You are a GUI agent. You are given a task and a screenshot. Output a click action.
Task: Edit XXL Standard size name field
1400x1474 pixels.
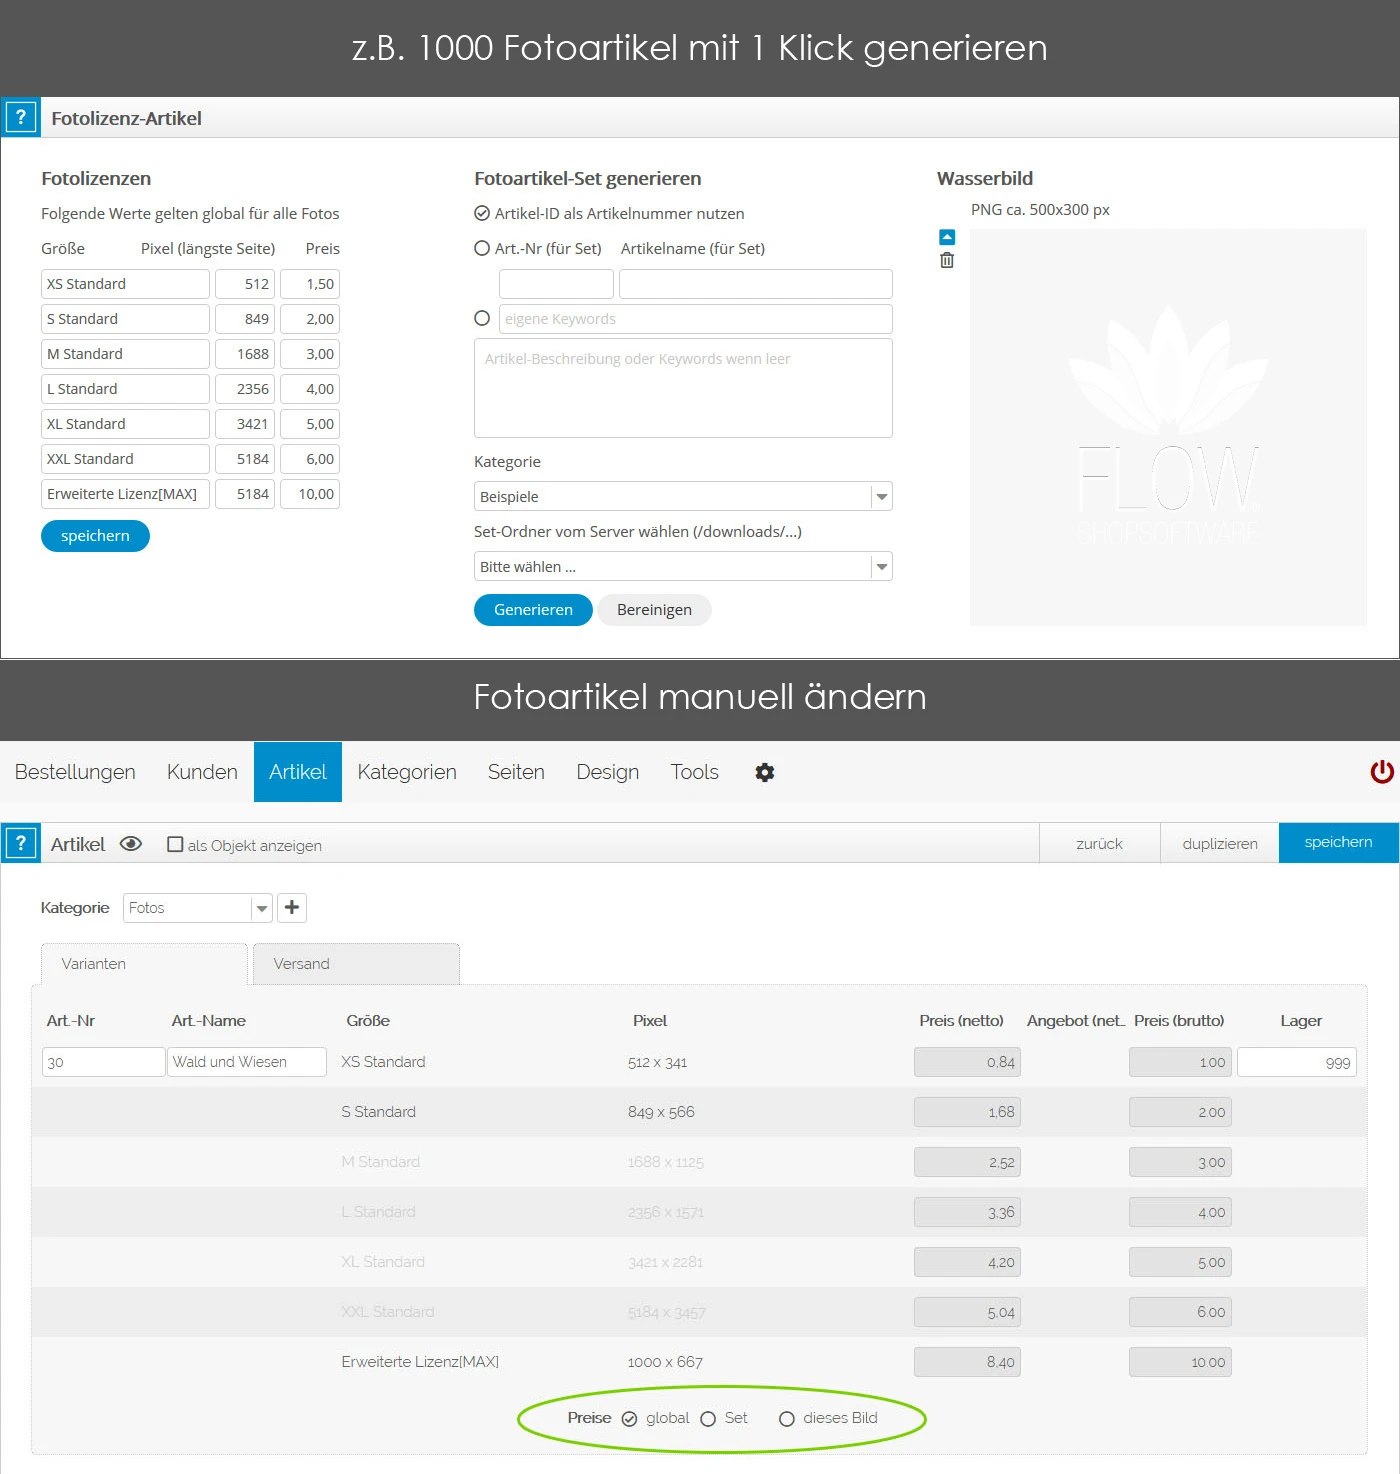[125, 459]
